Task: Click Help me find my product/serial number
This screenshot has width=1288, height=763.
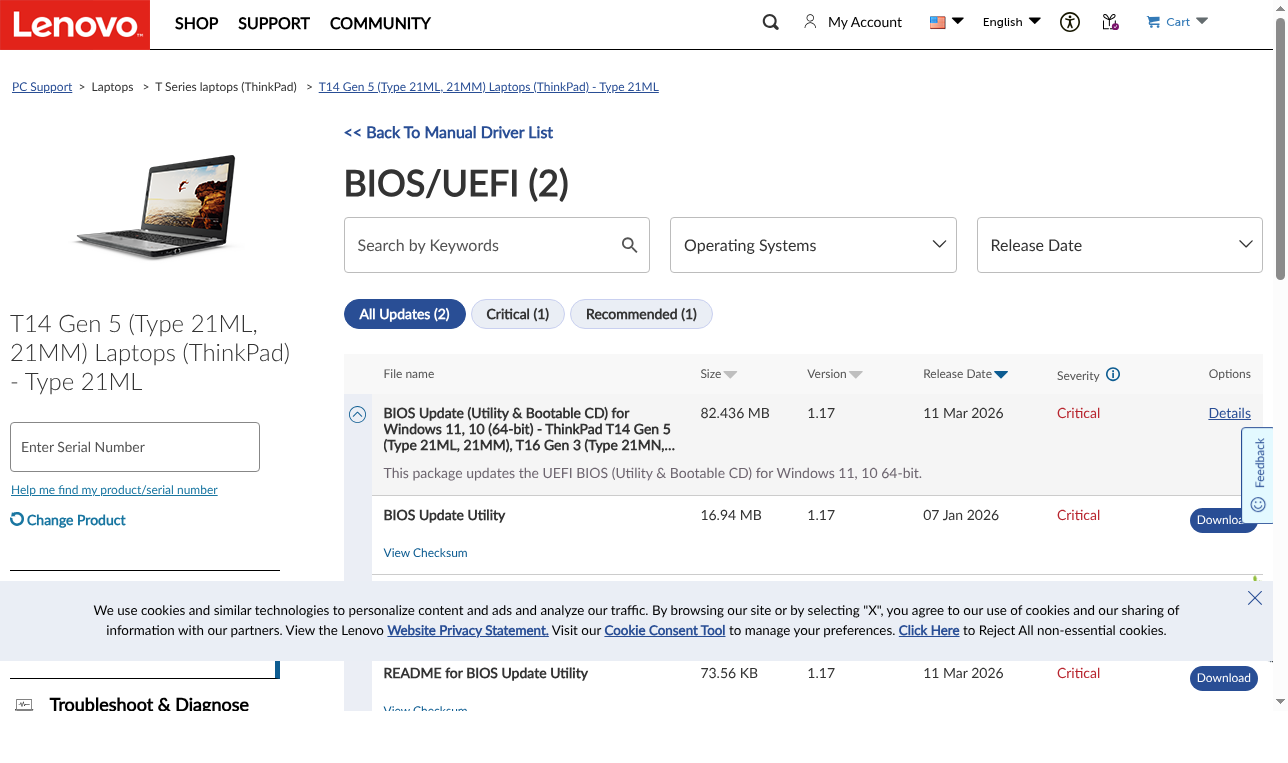Action: point(114,490)
